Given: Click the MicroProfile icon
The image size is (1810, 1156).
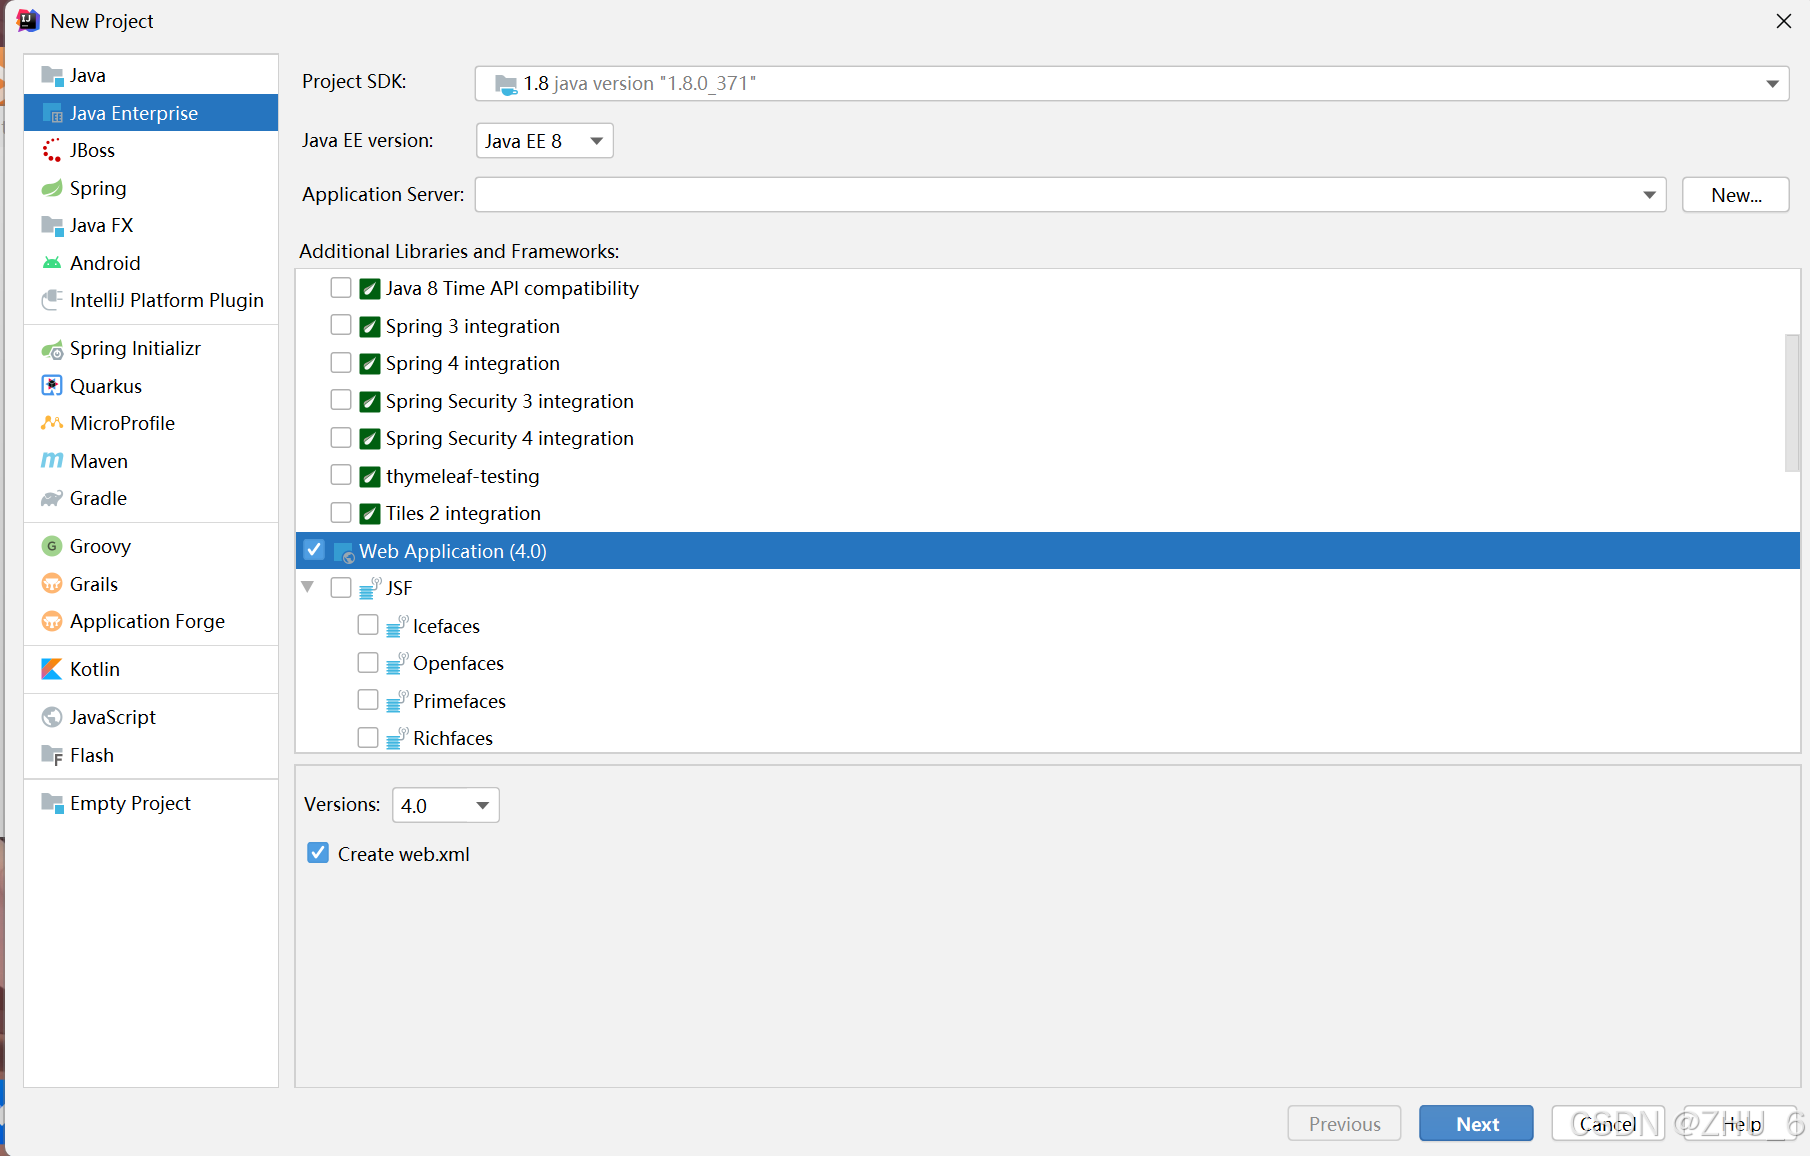Looking at the screenshot, I should [x=52, y=424].
